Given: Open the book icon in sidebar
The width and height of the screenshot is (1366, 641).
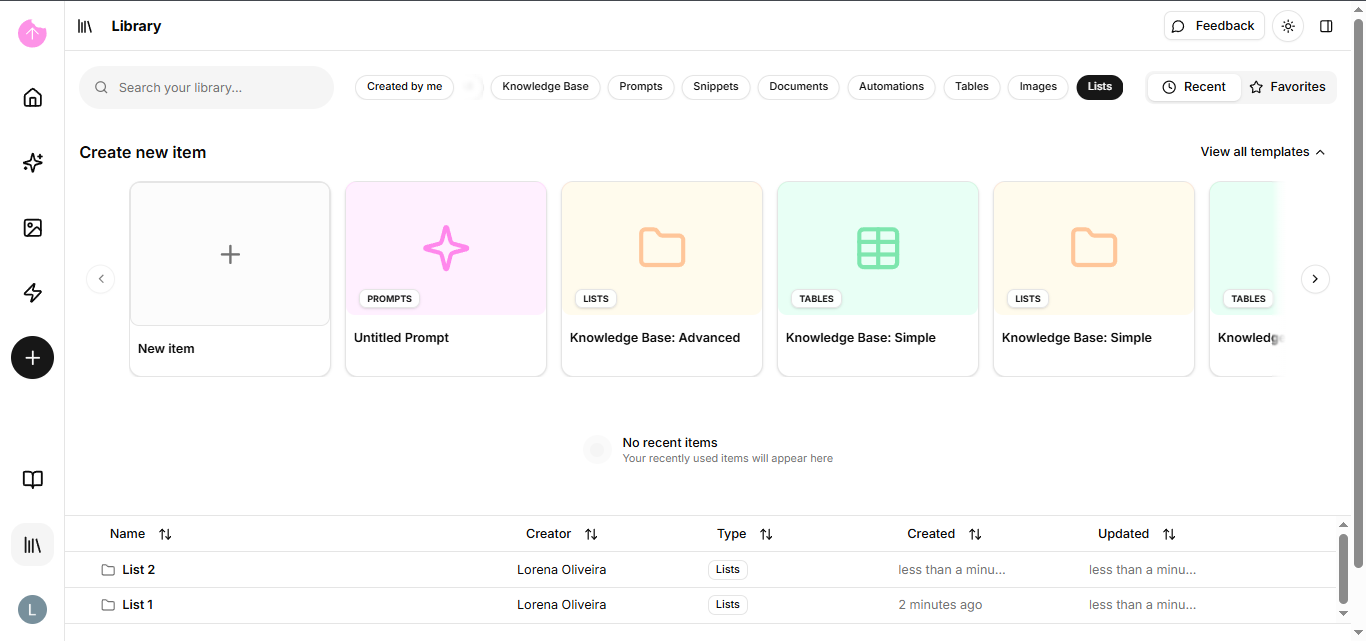Looking at the screenshot, I should pyautogui.click(x=33, y=480).
